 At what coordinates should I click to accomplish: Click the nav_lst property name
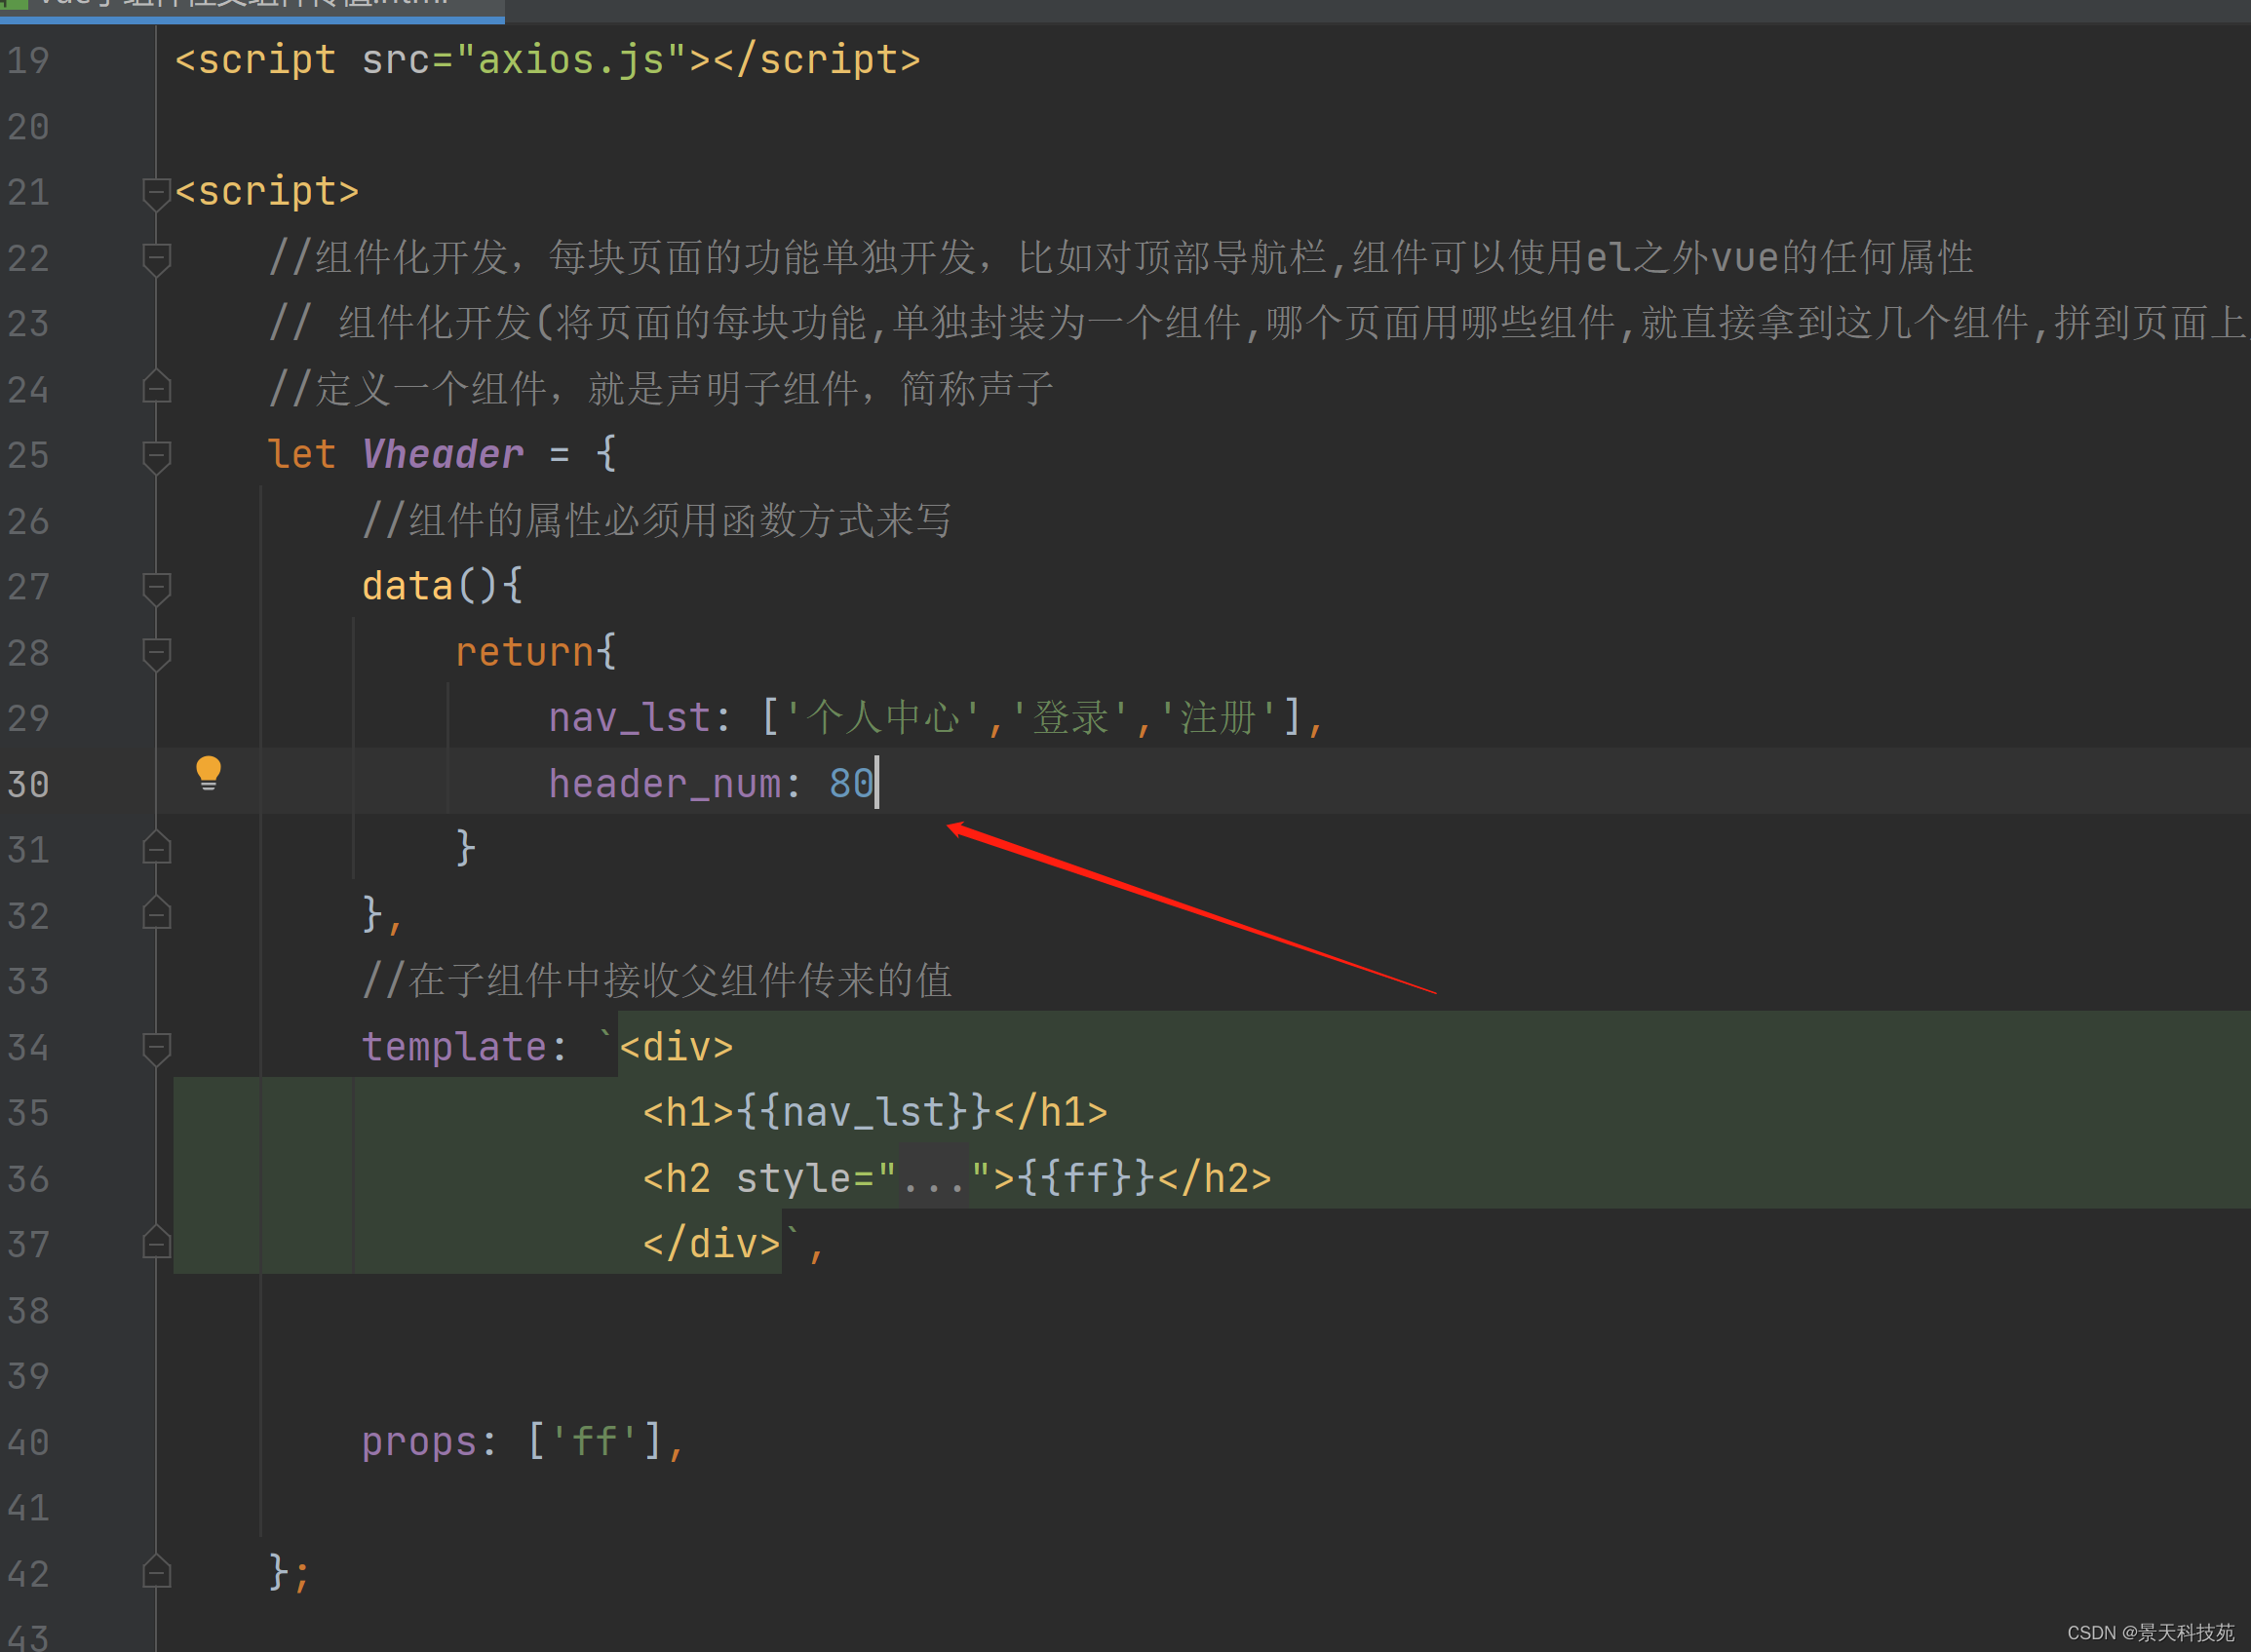[x=630, y=718]
